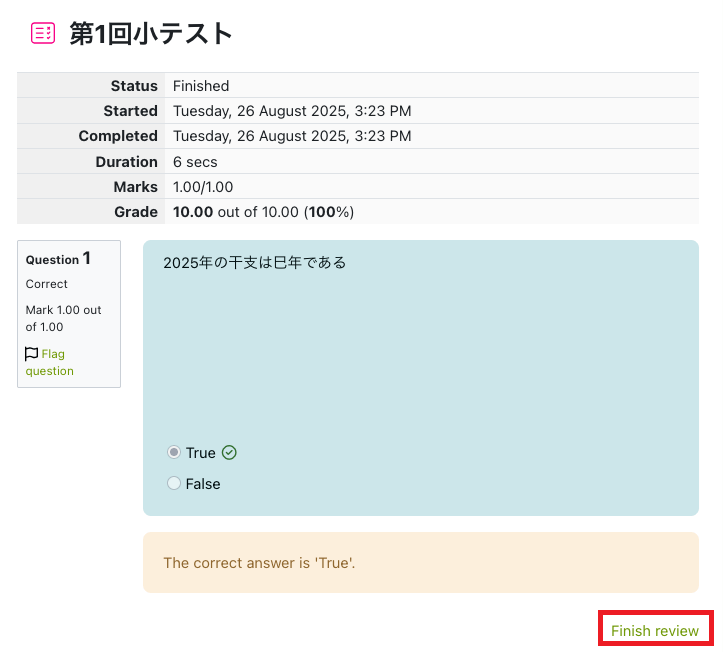Click the quiz title 第1回小テスト
Viewport: 723px width, 652px height.
coord(151,34)
